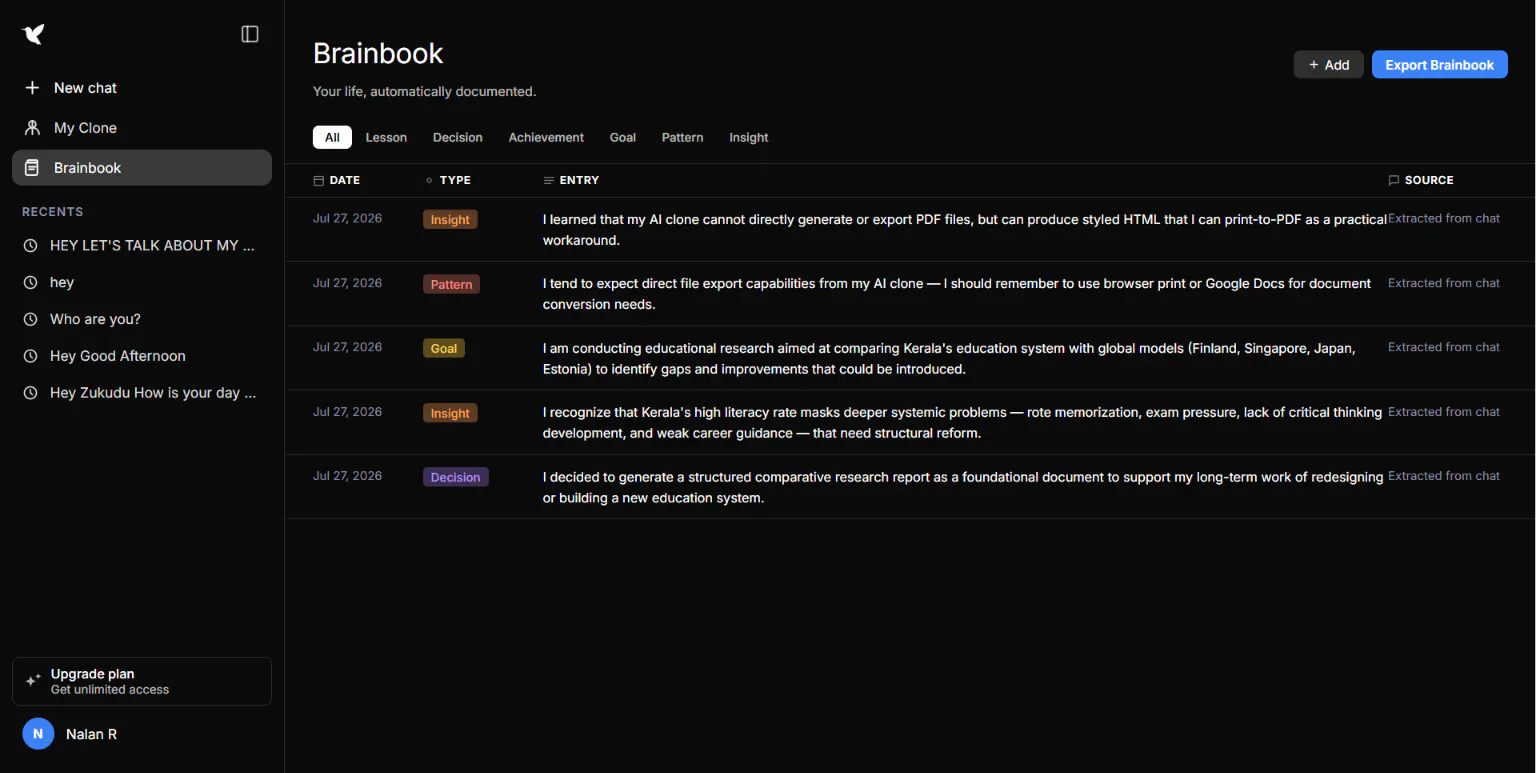This screenshot has width=1536, height=773.
Task: Select the Decision filter tab
Action: 458,137
